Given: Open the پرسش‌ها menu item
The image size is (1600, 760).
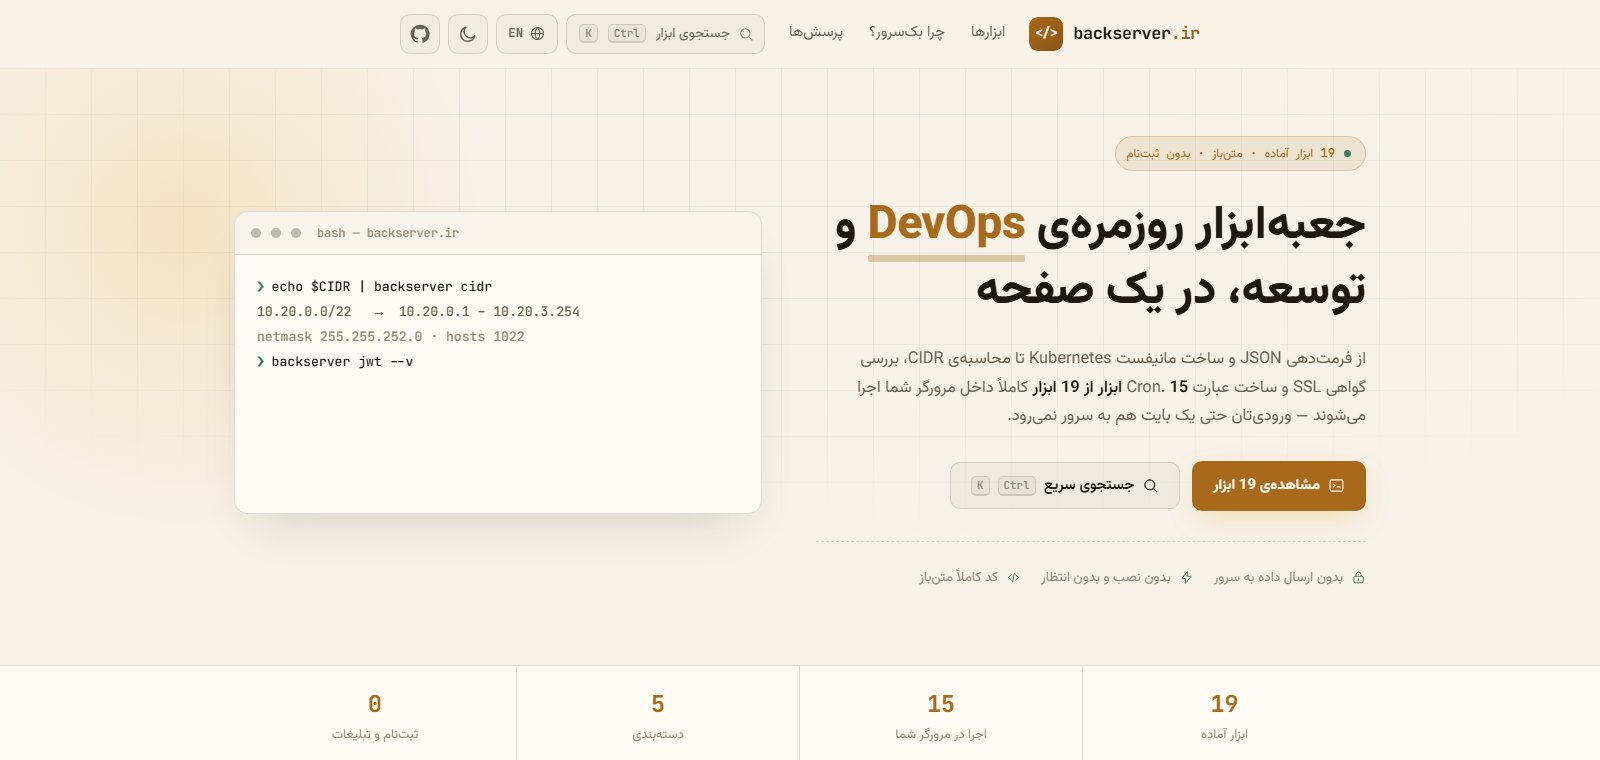Looking at the screenshot, I should coord(816,33).
